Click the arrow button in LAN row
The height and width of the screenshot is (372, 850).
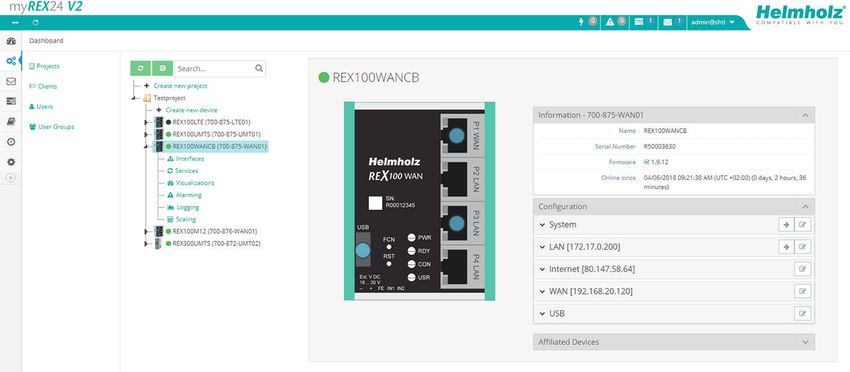786,247
